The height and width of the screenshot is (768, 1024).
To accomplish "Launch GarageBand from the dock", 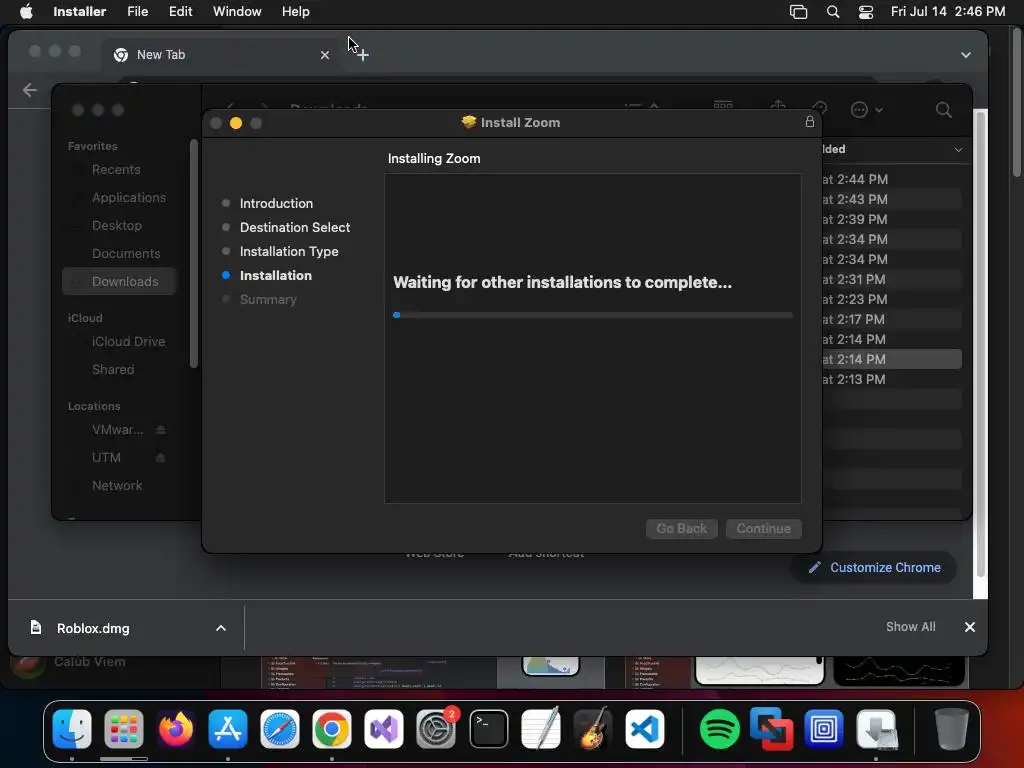I will coord(592,728).
